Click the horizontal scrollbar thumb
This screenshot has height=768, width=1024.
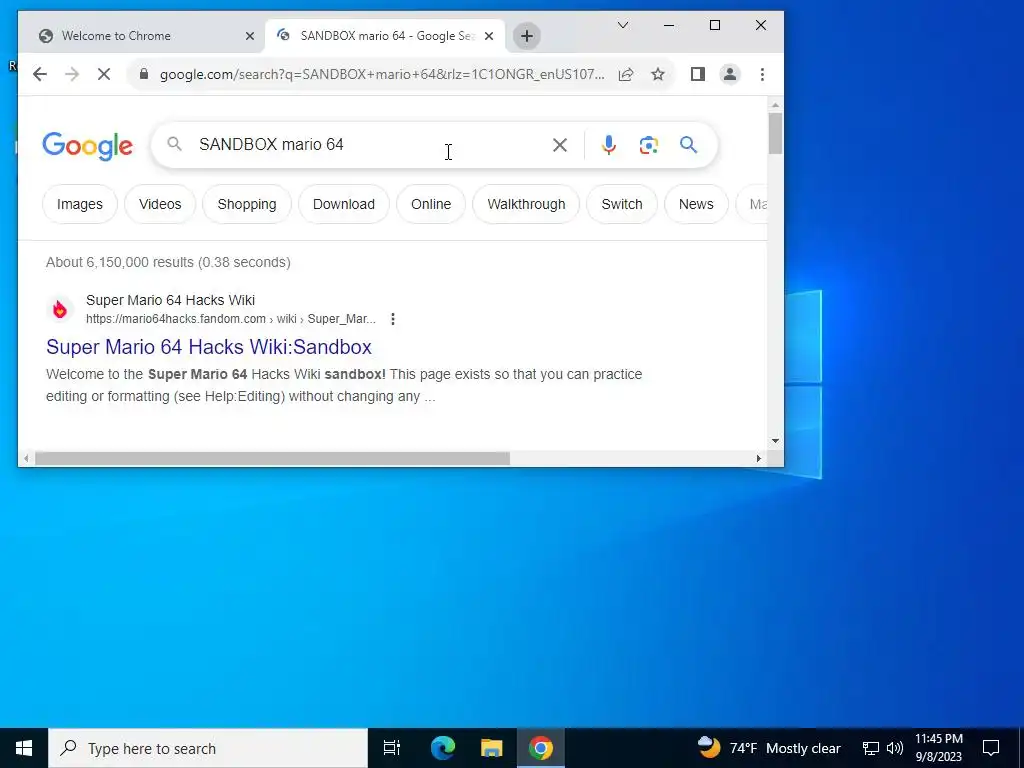(x=272, y=458)
